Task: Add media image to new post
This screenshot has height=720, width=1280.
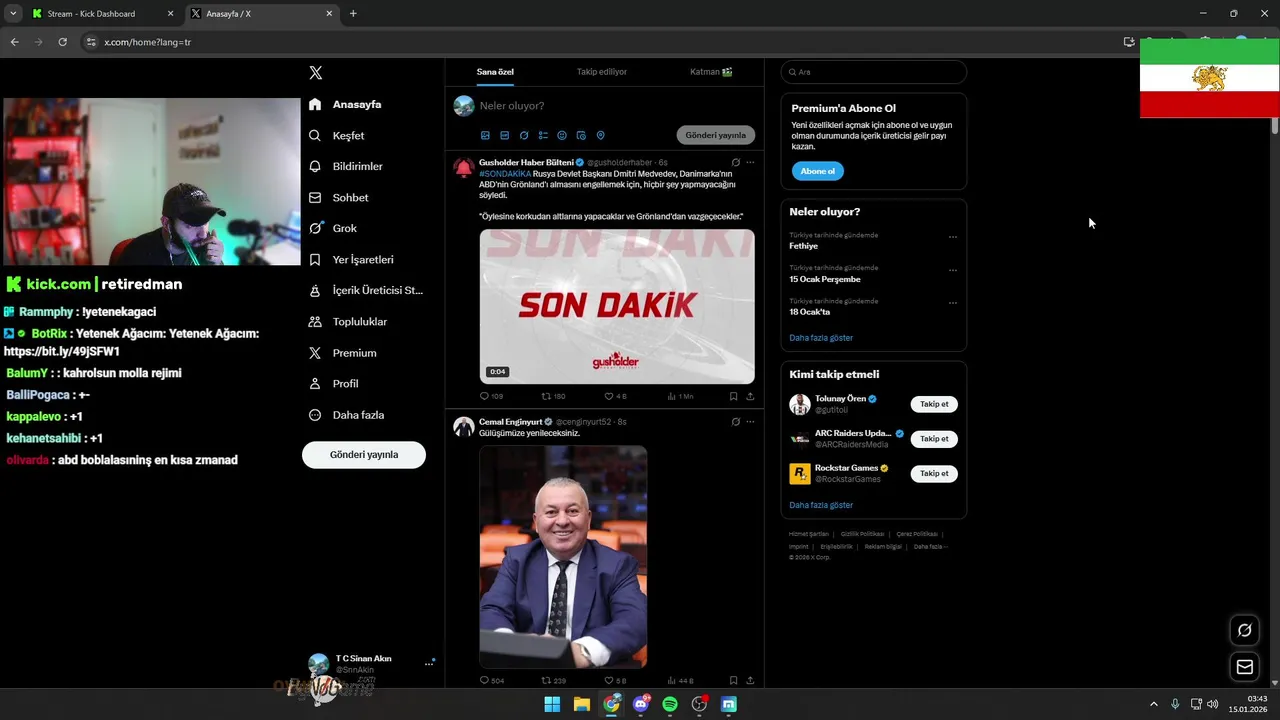Action: pos(485,135)
